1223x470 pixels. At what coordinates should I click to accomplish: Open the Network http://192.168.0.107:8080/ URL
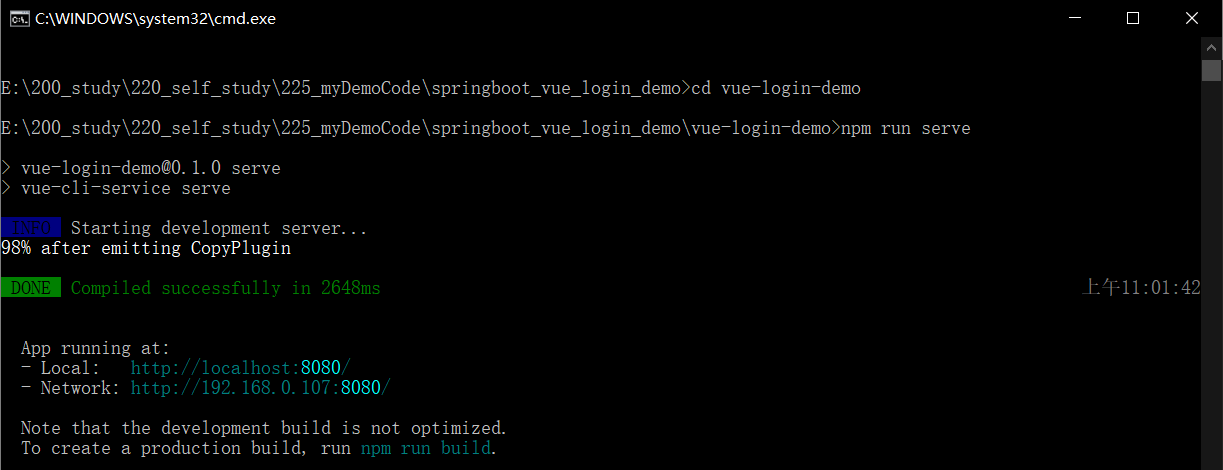pos(260,388)
